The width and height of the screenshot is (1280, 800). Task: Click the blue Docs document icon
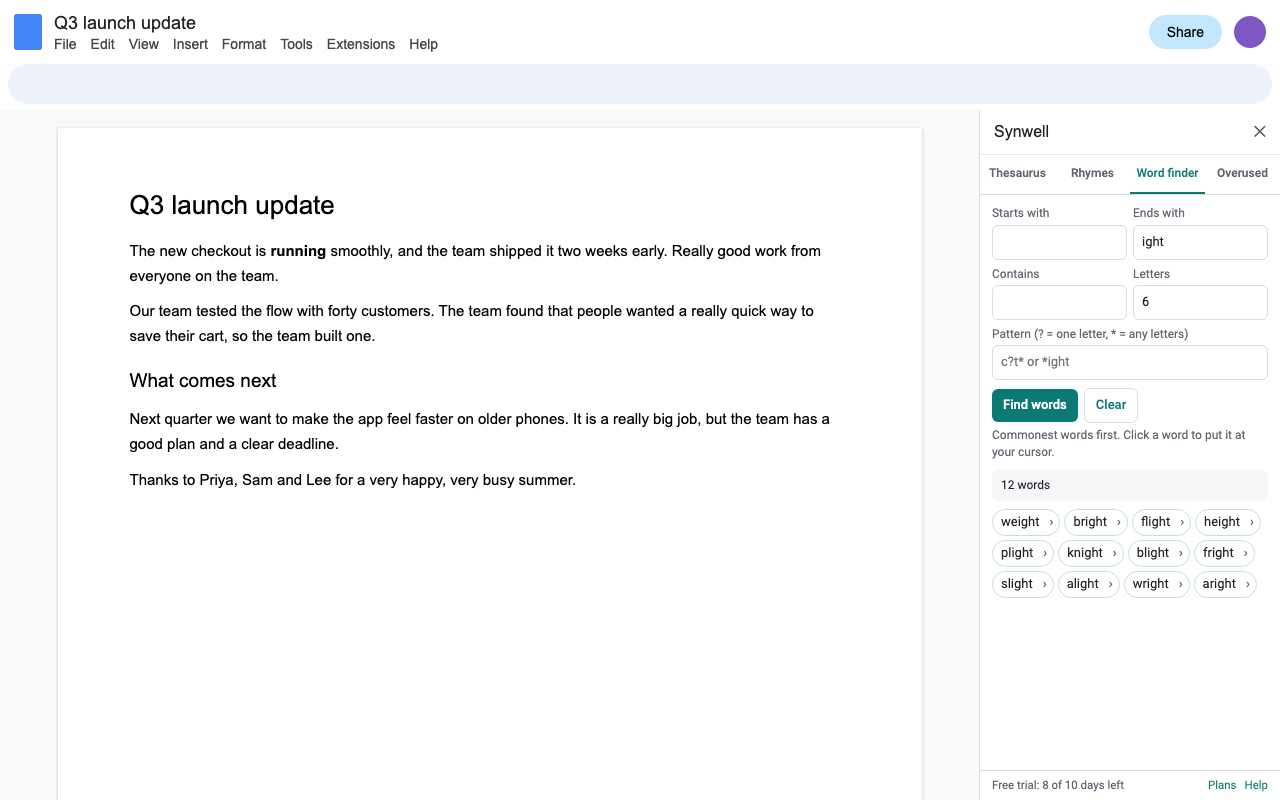tap(28, 32)
